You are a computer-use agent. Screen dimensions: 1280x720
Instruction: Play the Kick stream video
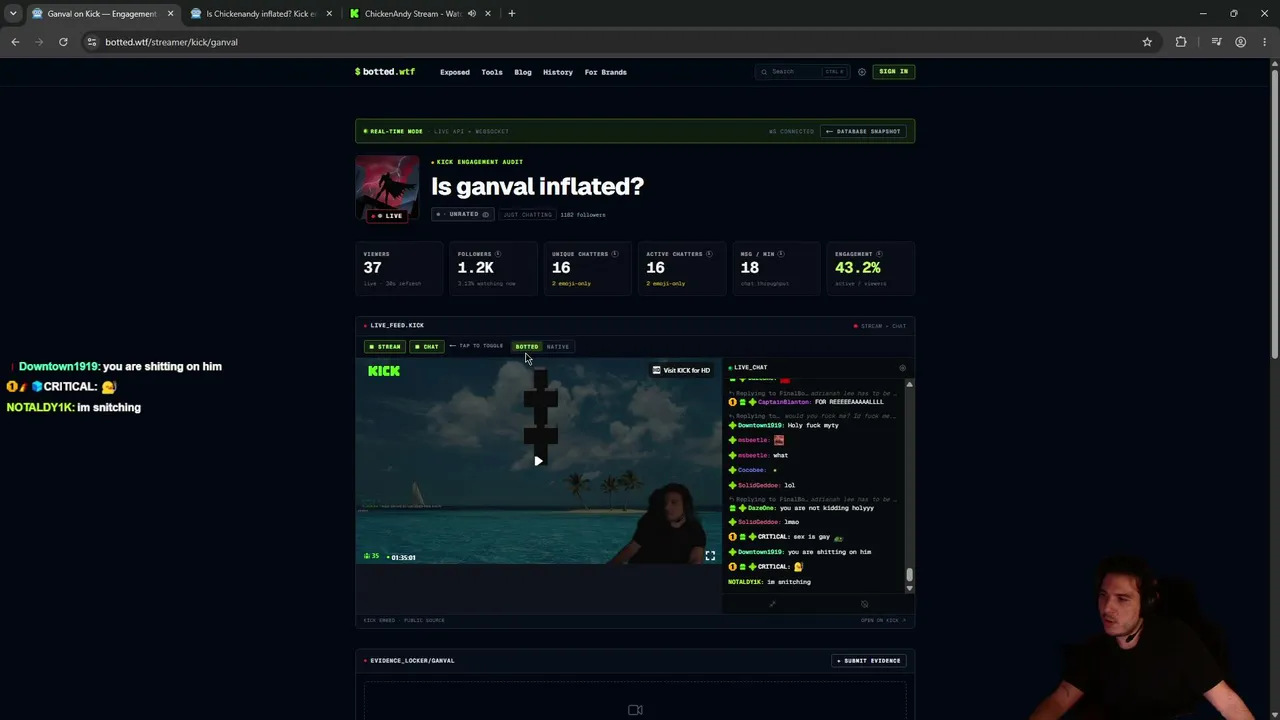pos(538,461)
